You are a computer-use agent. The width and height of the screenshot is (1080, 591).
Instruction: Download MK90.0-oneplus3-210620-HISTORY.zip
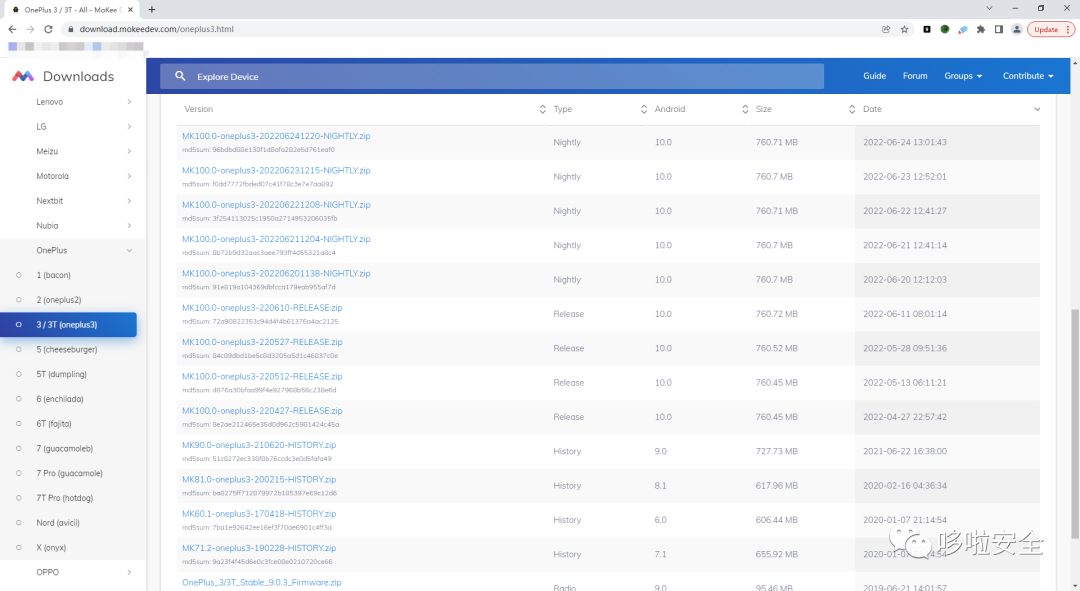[x=259, y=445]
